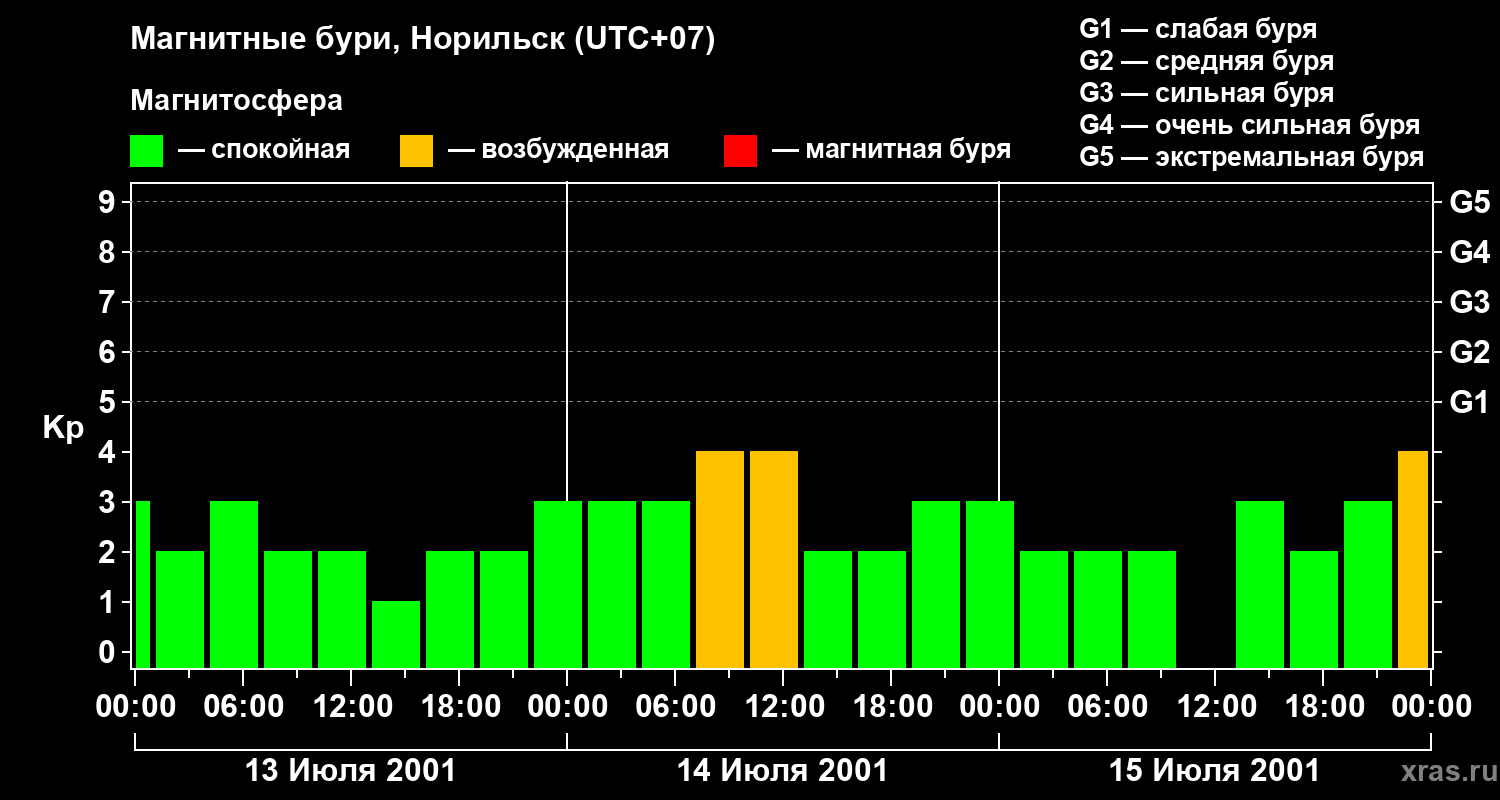1500x800 pixels.
Task: Click the 'G3' label on the right axis
Action: coord(1469,302)
